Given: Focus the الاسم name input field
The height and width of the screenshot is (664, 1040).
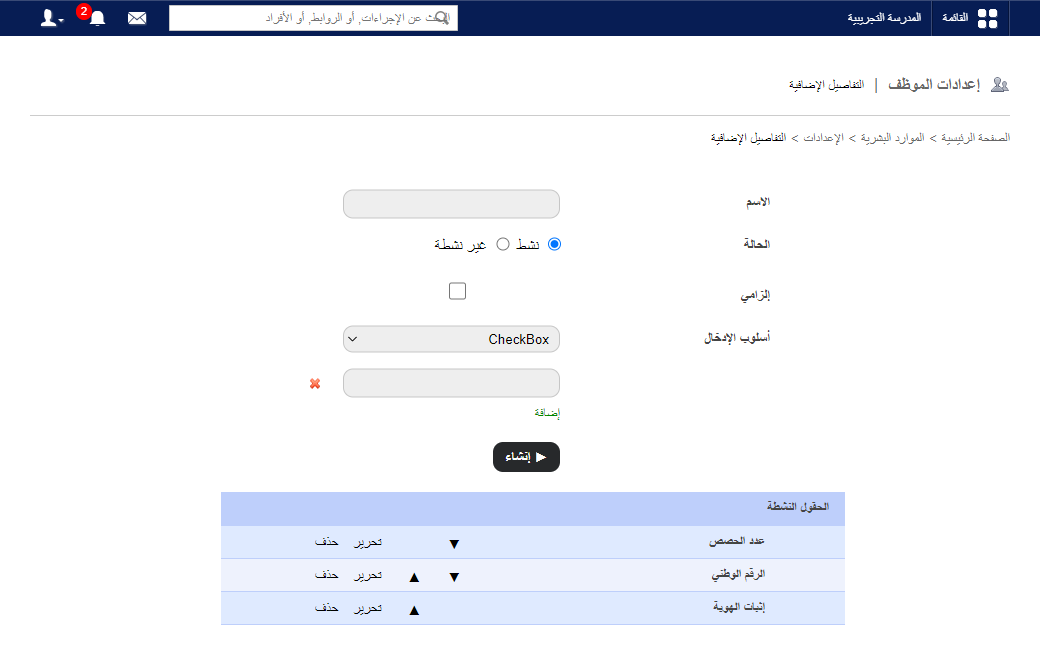Looking at the screenshot, I should pyautogui.click(x=451, y=204).
